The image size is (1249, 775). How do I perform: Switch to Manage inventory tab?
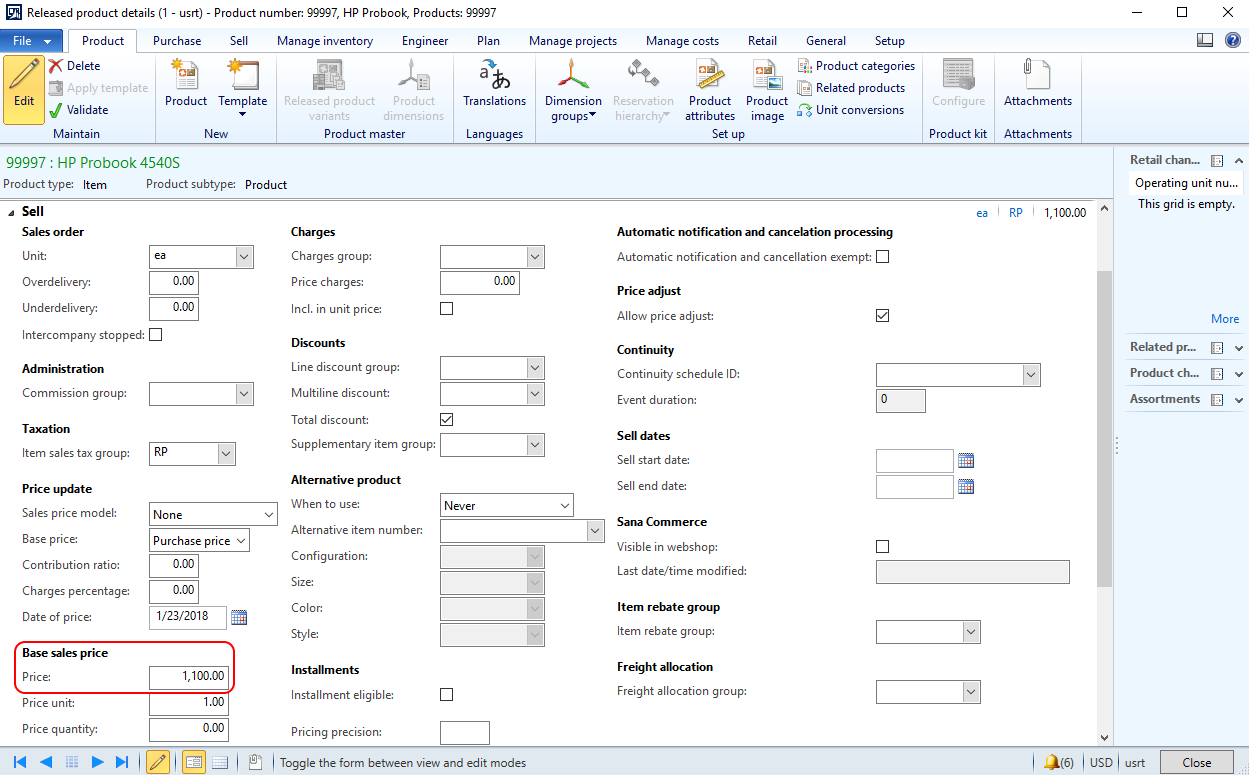[x=325, y=41]
